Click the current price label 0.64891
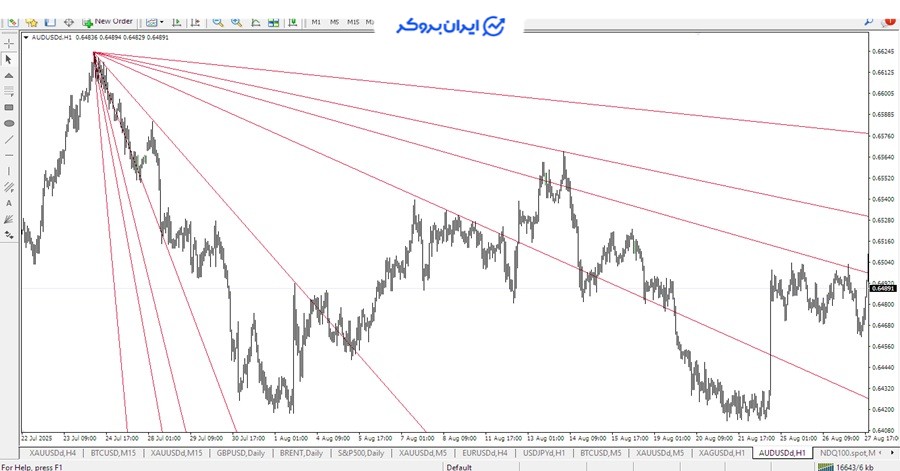The image size is (900, 471). coord(883,289)
